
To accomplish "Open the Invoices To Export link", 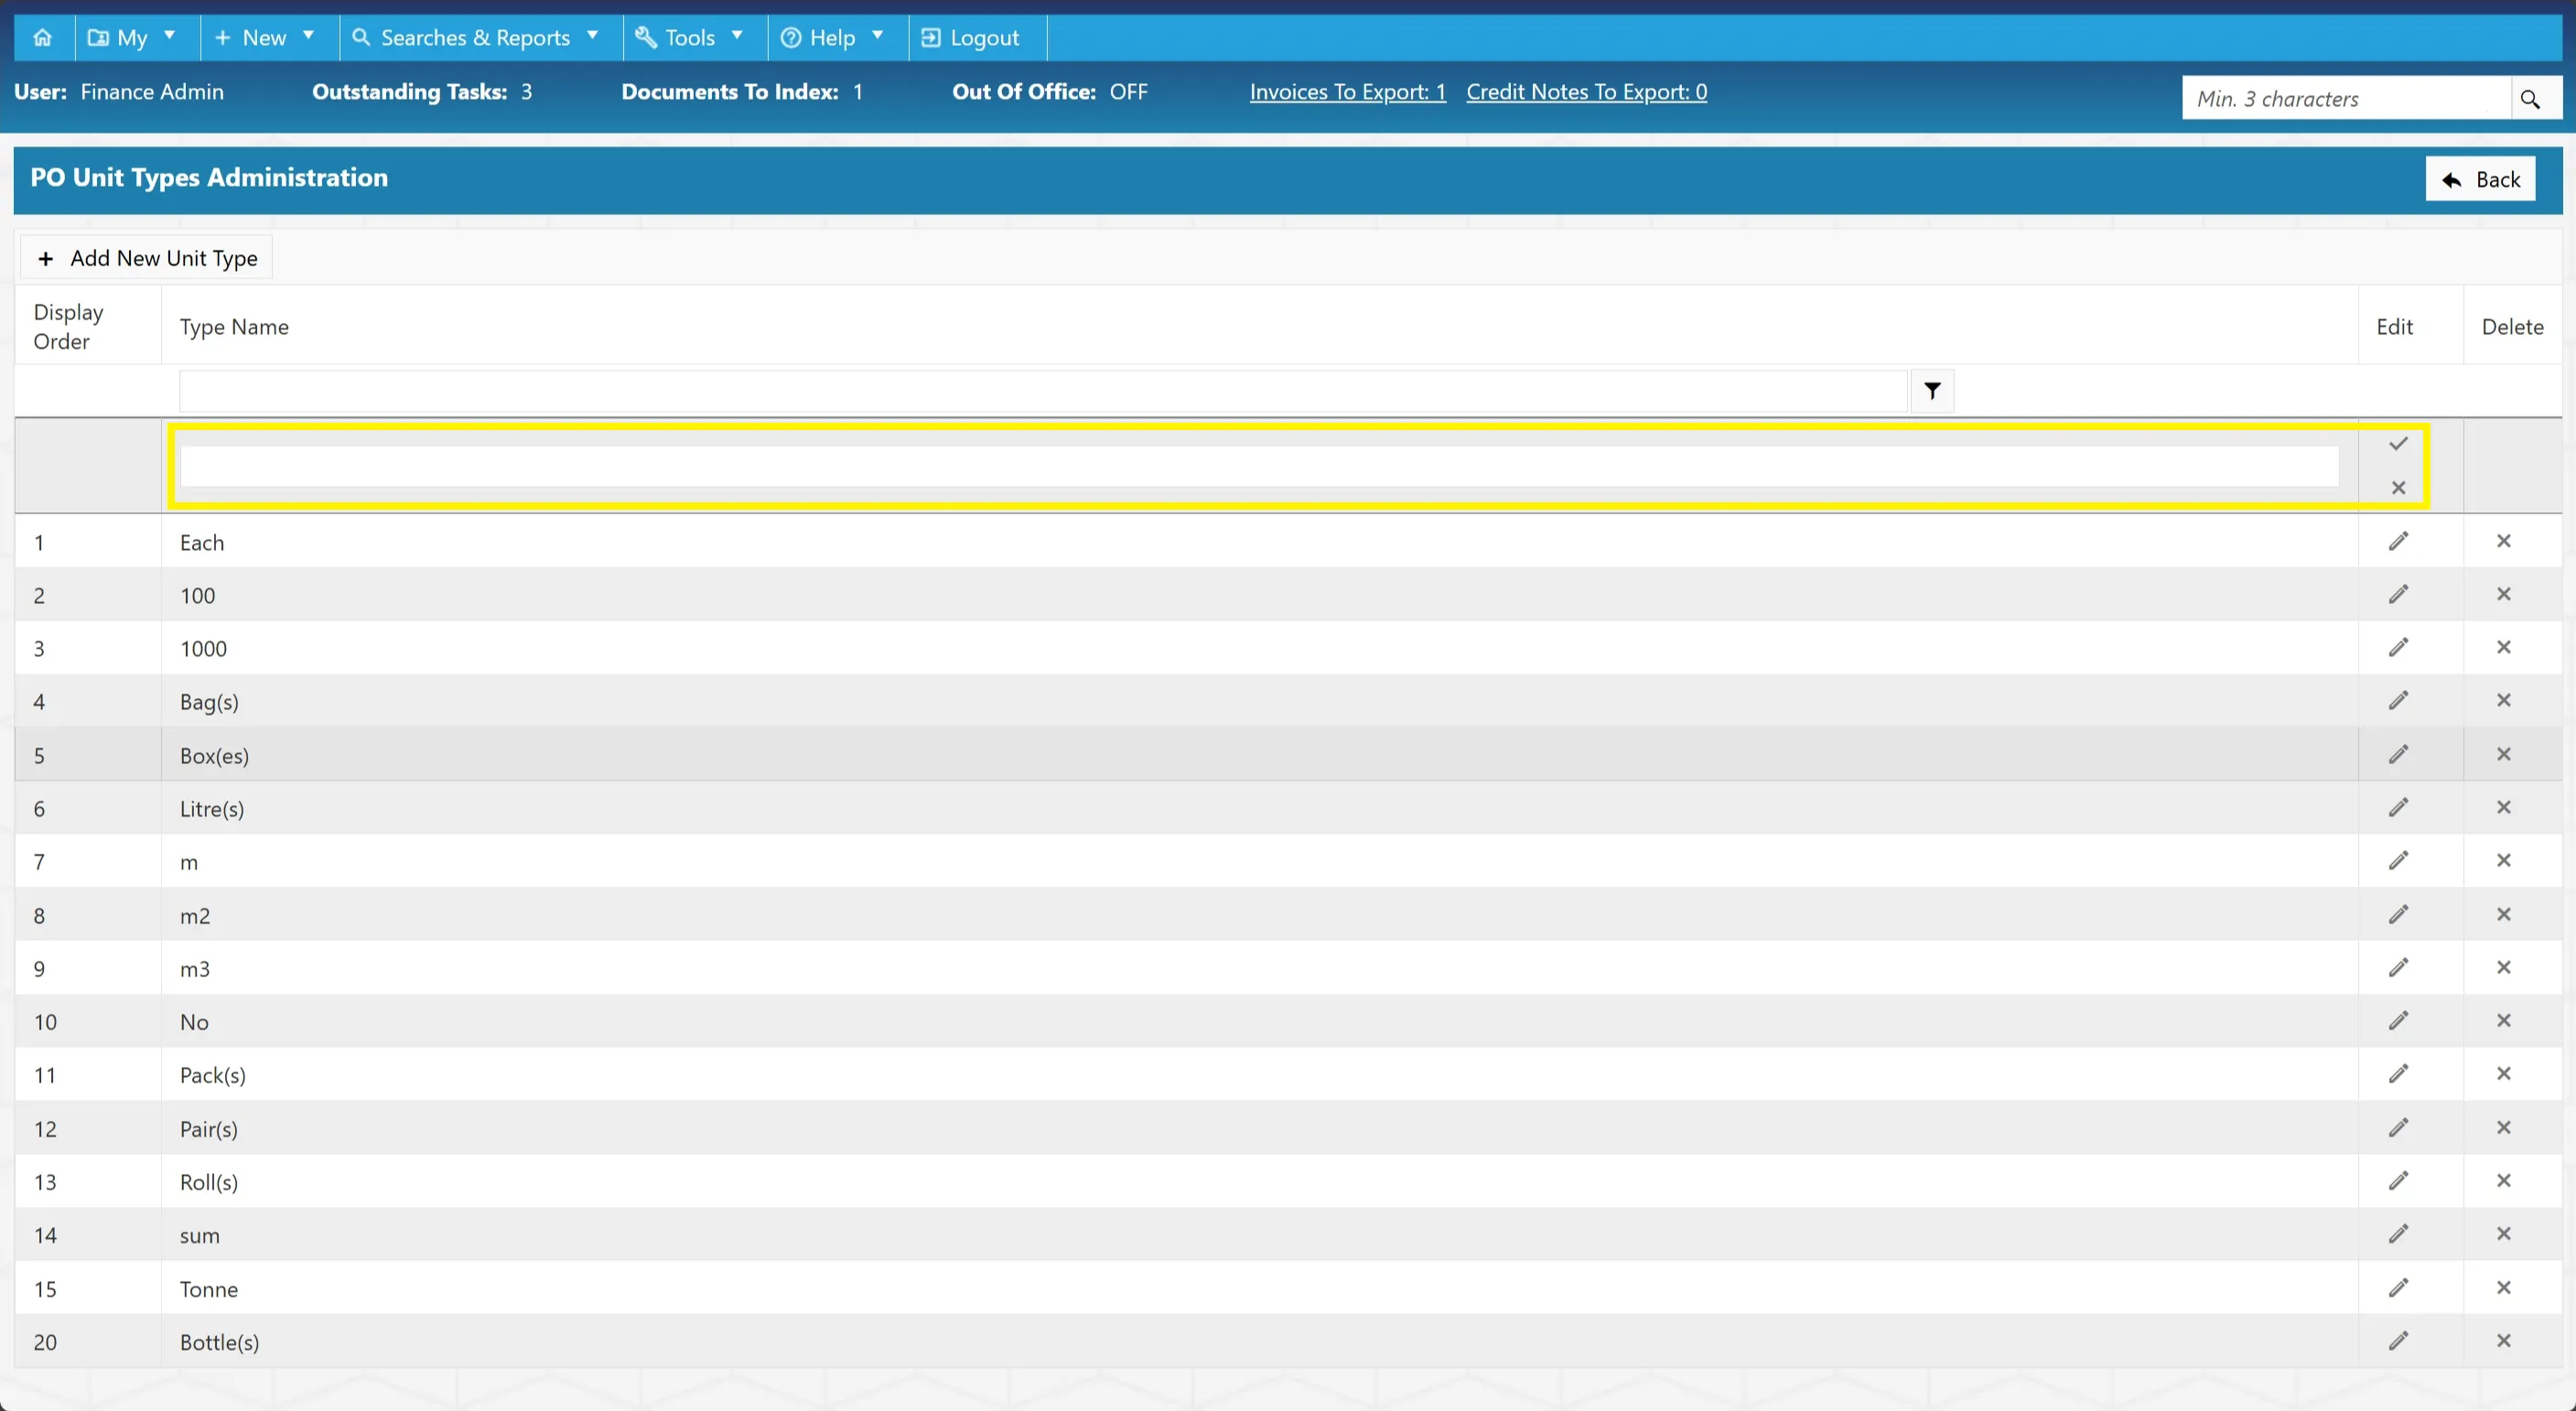I will click(1347, 92).
